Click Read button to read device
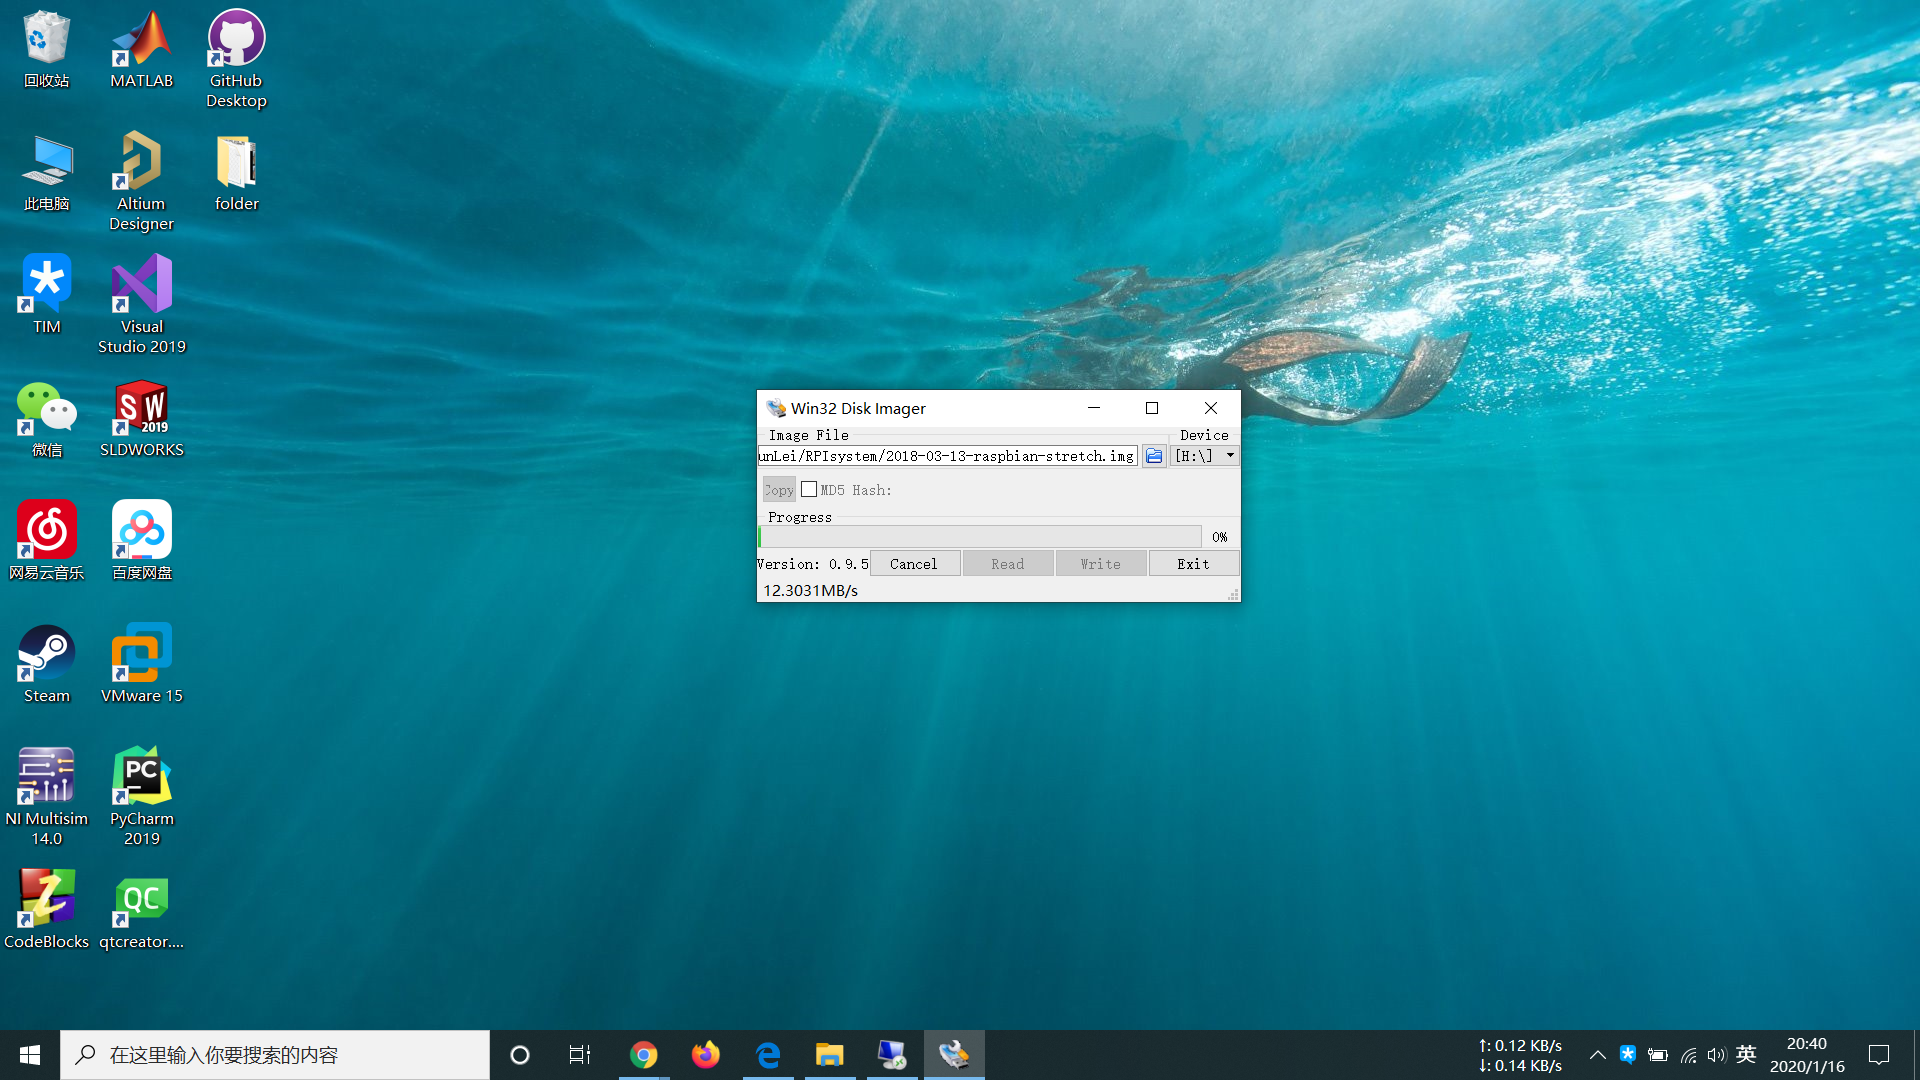The height and width of the screenshot is (1080, 1920). click(x=1007, y=563)
